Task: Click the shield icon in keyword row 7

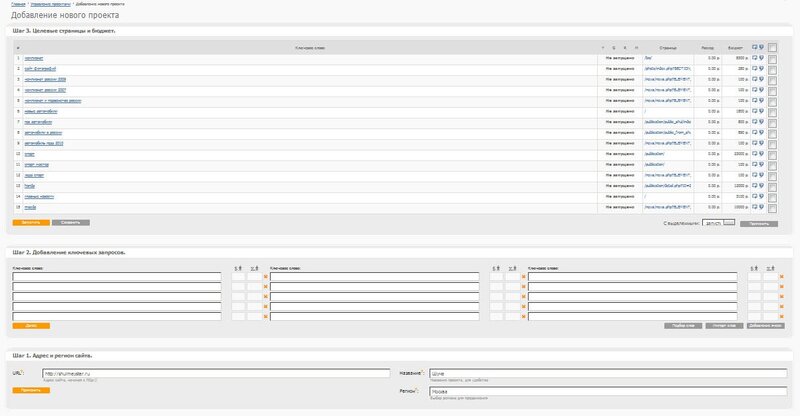Action: pyautogui.click(x=761, y=122)
